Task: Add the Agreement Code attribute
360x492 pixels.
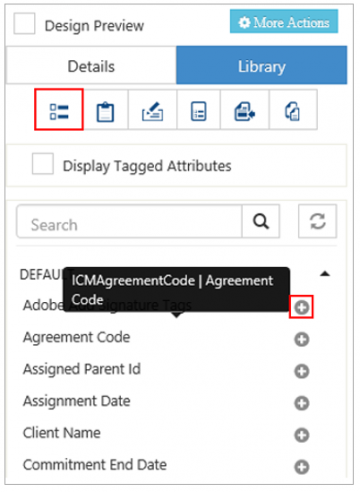Action: pyautogui.click(x=302, y=339)
